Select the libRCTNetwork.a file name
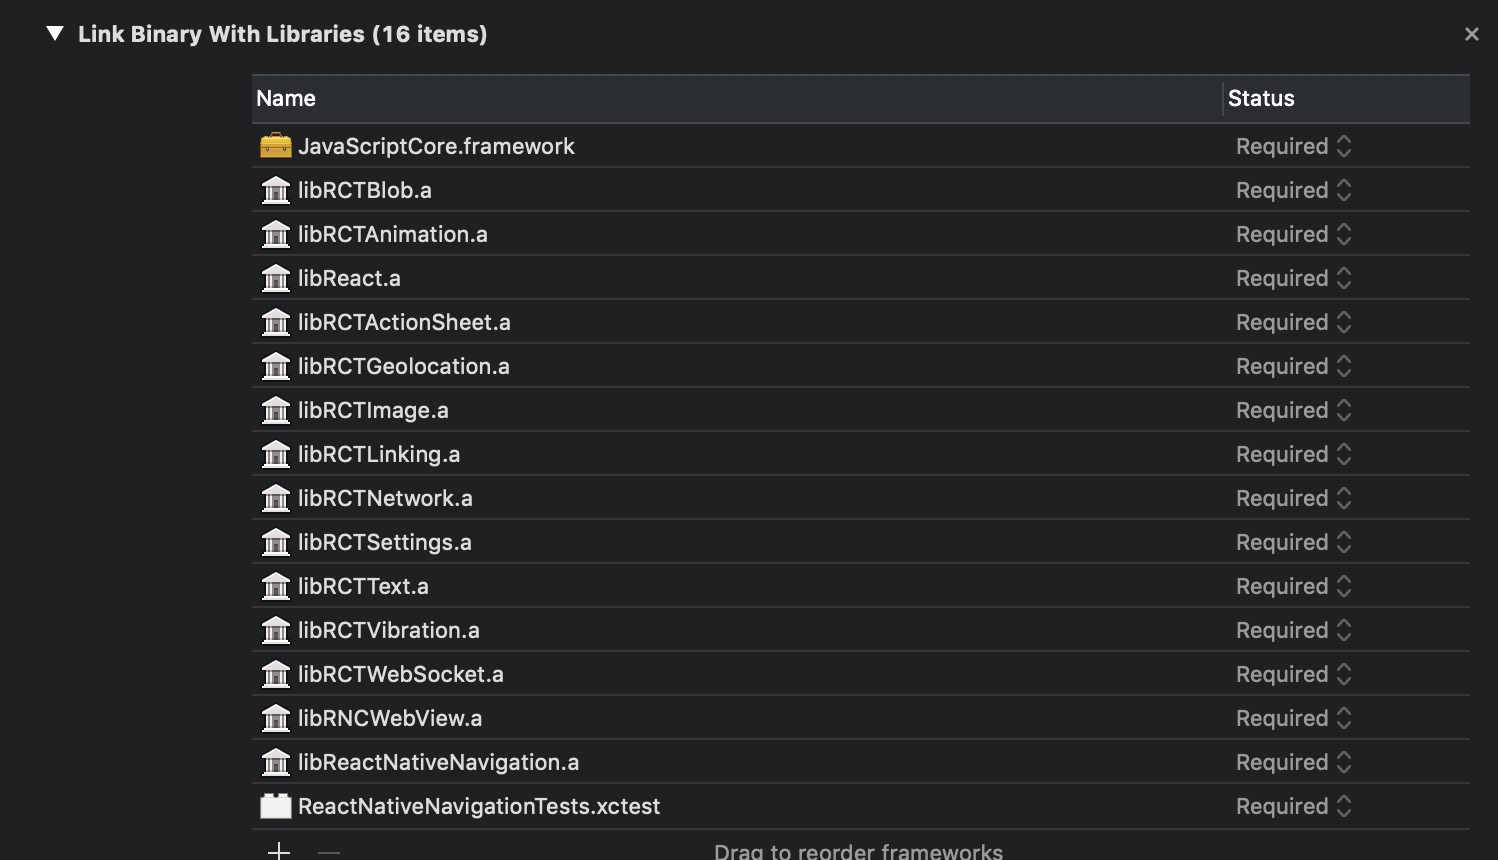 [x=385, y=498]
